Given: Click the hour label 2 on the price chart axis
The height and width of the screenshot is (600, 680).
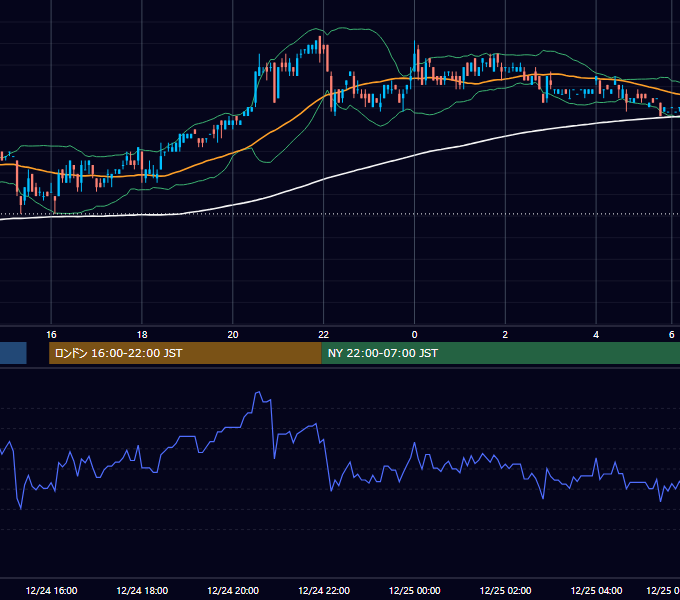Looking at the screenshot, I should click(505, 335).
